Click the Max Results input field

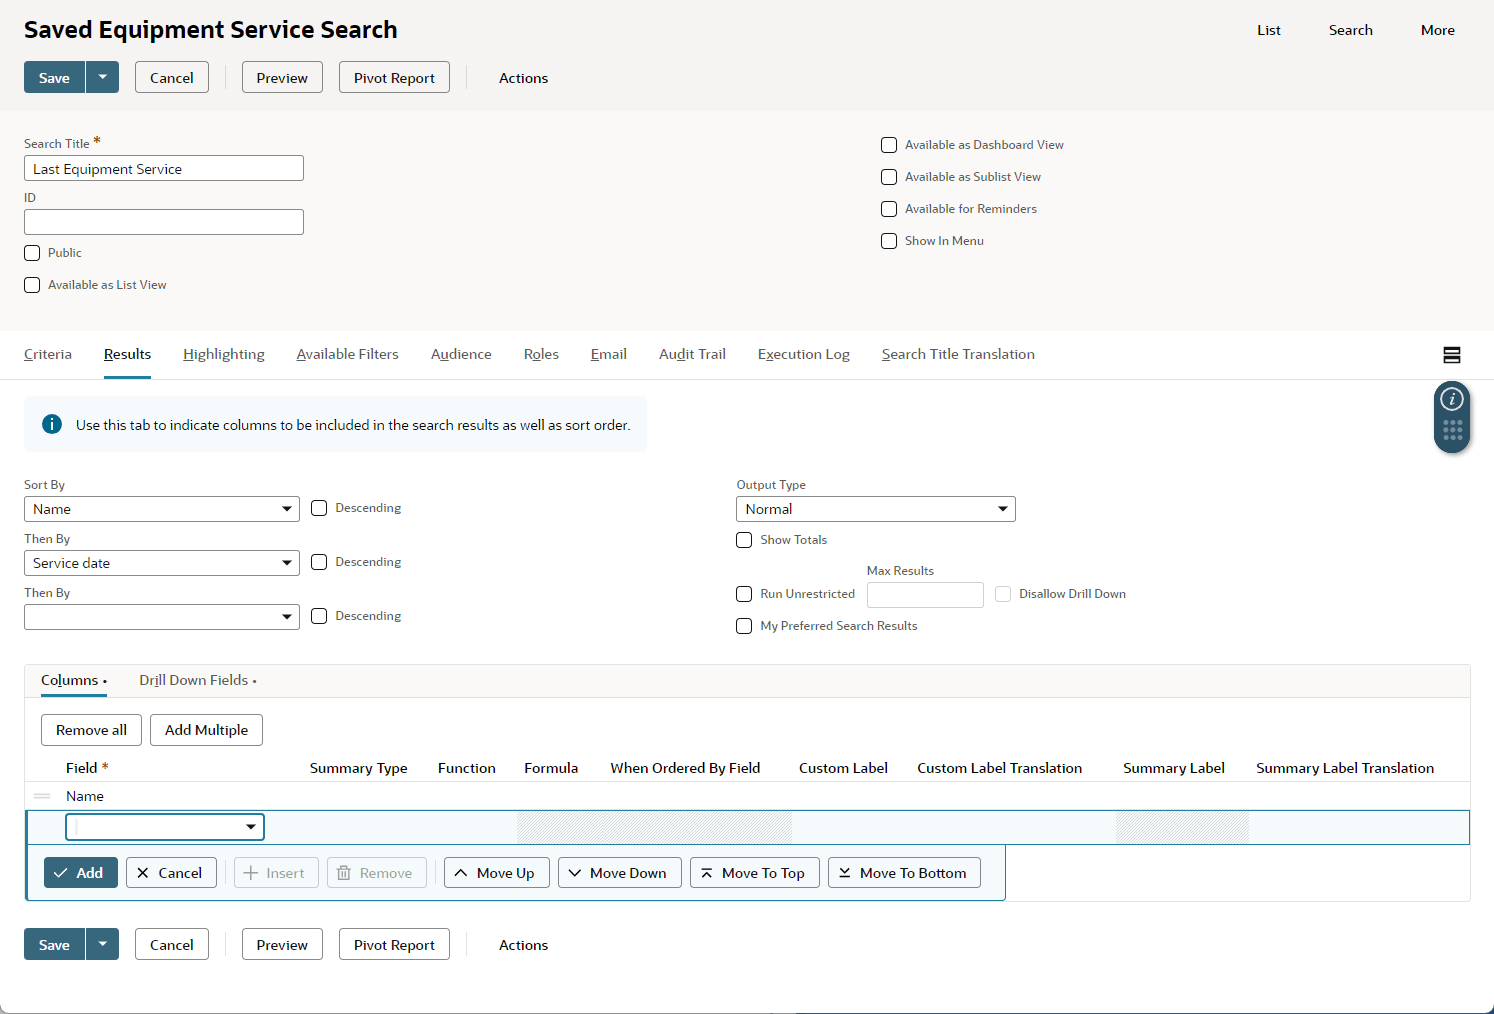tap(925, 595)
